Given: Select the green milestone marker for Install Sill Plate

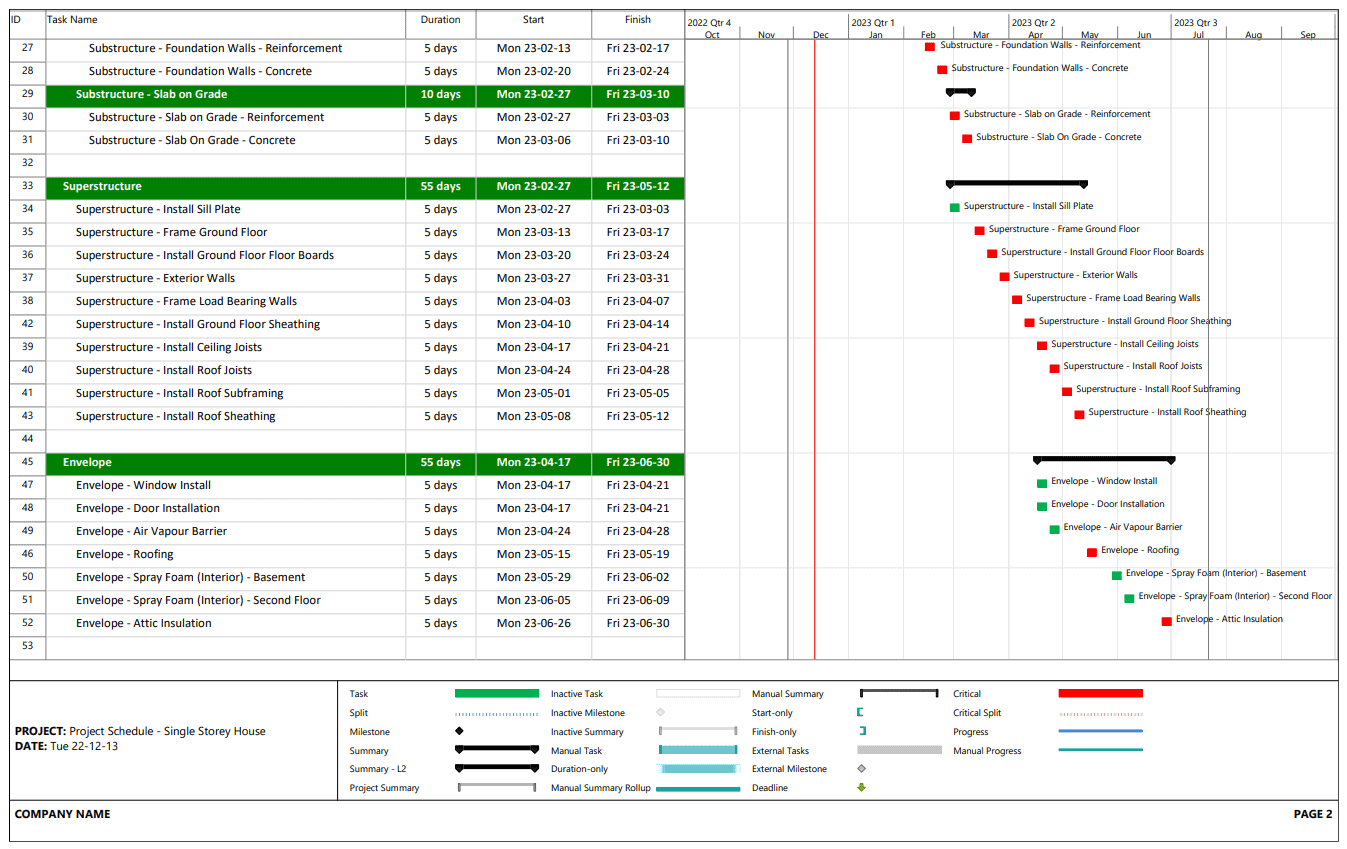Looking at the screenshot, I should click(953, 206).
